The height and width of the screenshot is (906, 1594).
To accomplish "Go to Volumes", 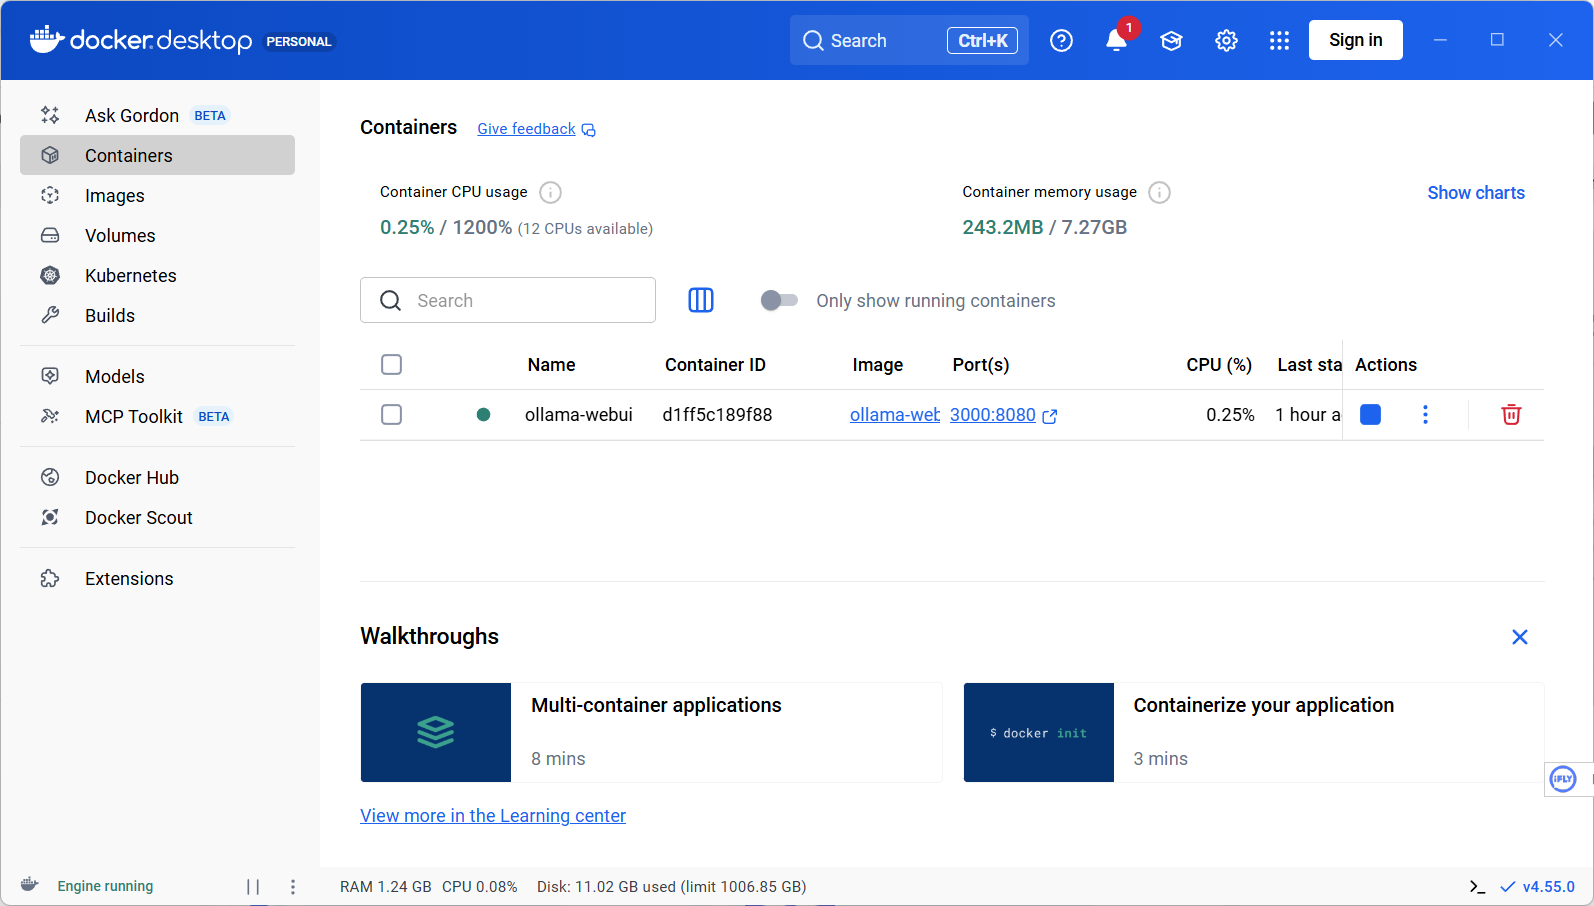I will 157,235.
